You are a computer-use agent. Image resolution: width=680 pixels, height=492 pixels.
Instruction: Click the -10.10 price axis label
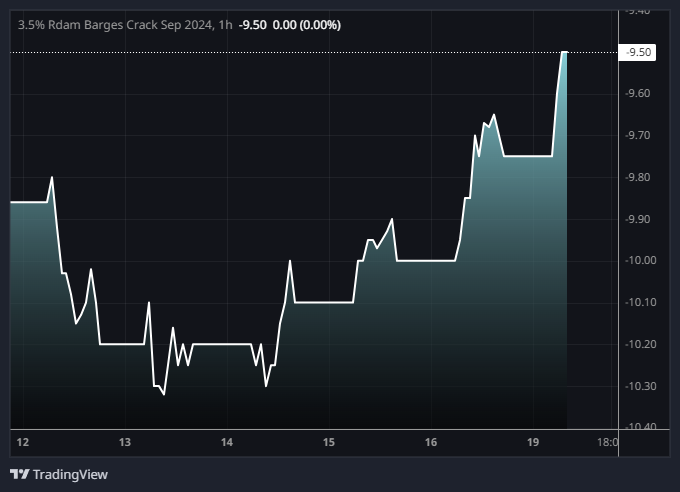point(639,302)
